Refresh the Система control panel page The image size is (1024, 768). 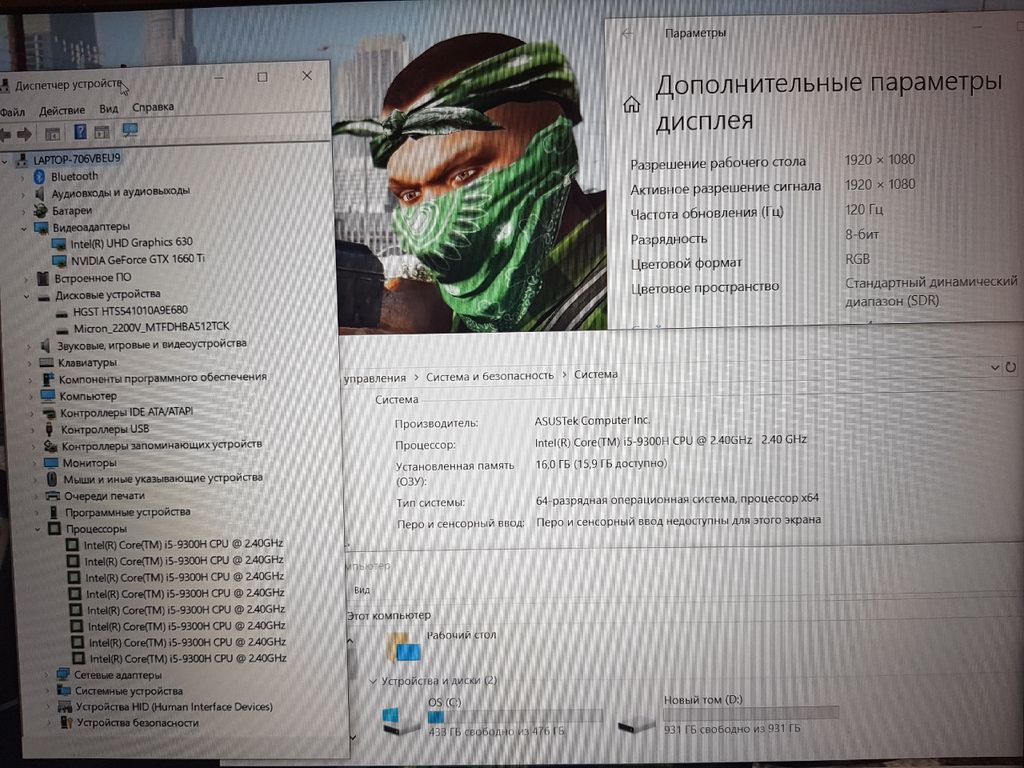coord(1011,367)
